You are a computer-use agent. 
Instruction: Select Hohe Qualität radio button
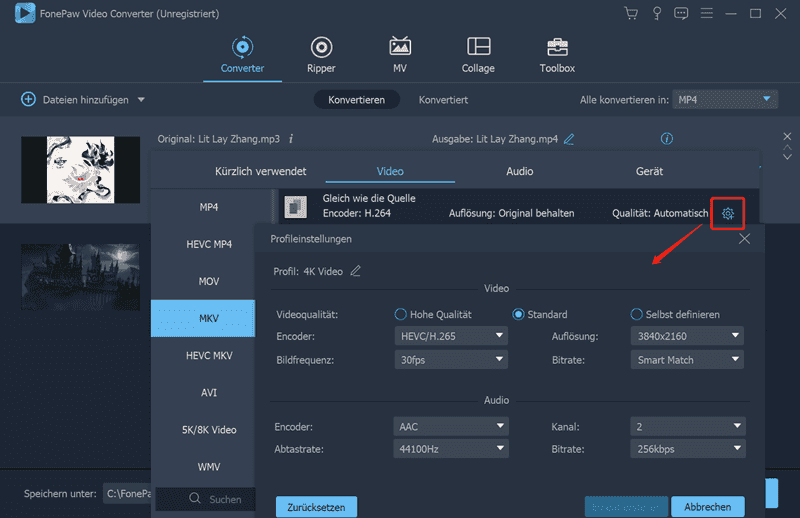point(401,314)
